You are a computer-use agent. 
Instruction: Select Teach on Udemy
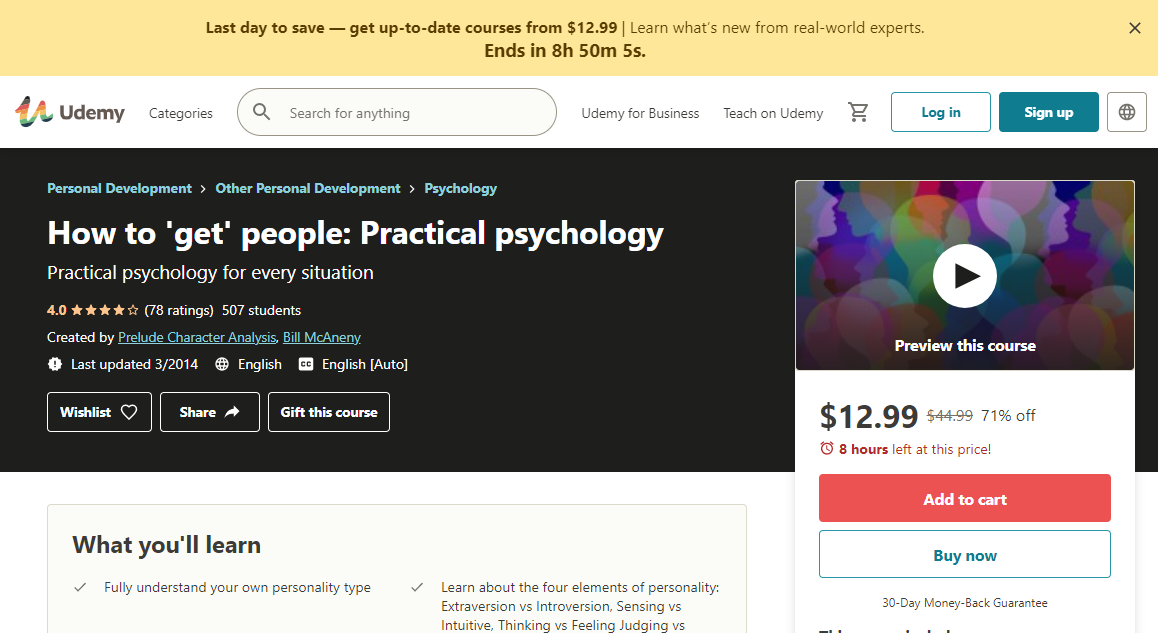(x=773, y=113)
